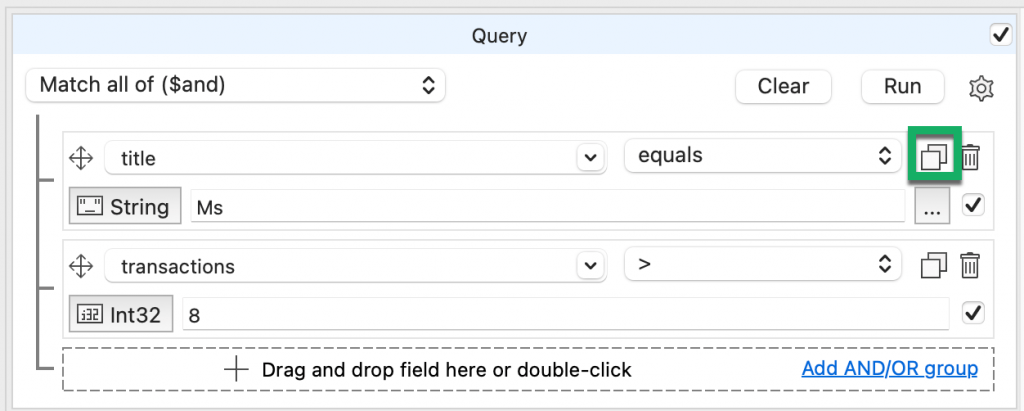Open the equals operator dropdown
Viewport: 1024px width, 411px height.
click(x=761, y=156)
